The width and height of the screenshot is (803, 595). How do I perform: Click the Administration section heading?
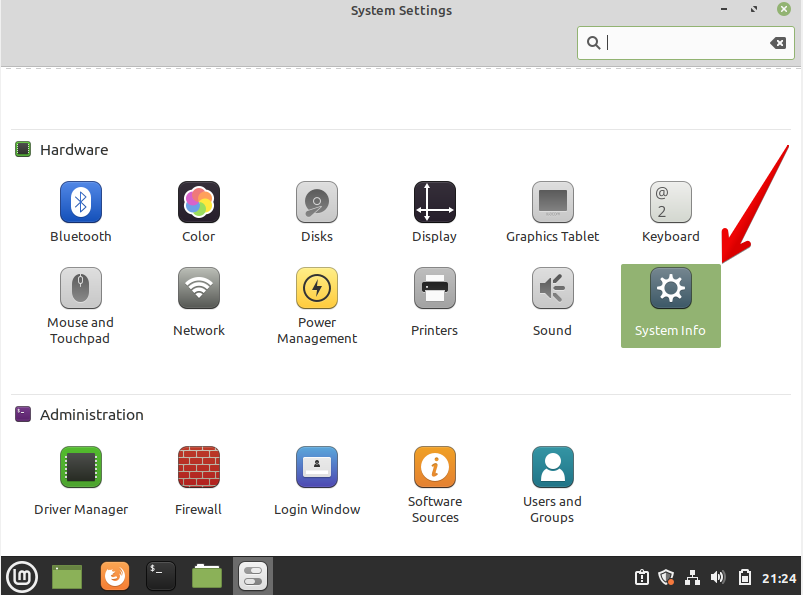92,415
